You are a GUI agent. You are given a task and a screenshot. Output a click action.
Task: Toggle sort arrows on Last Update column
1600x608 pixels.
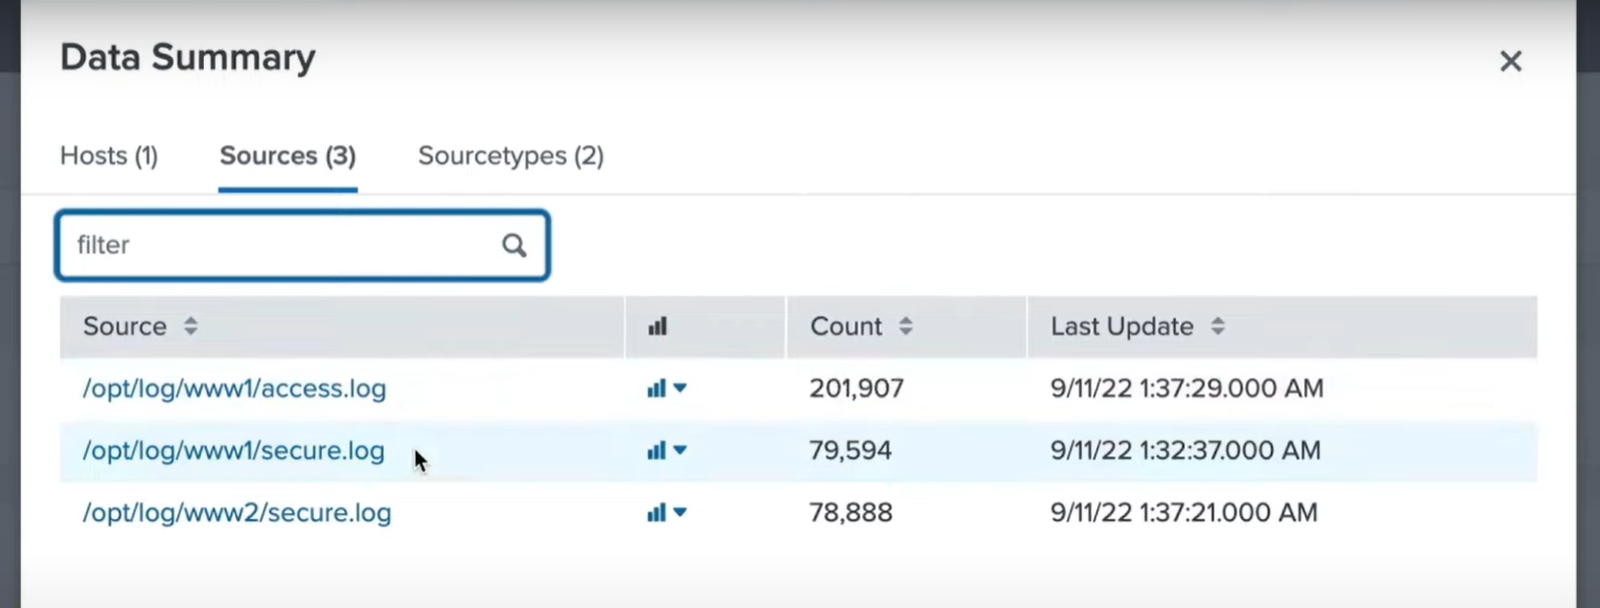1217,326
